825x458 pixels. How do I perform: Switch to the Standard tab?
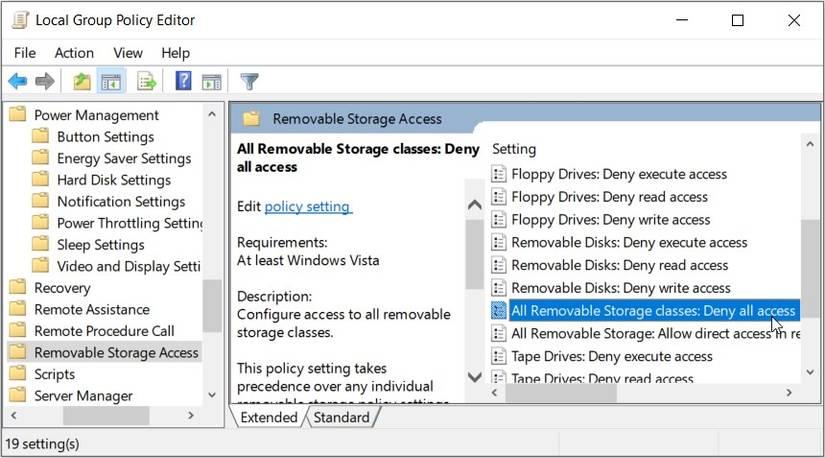pos(341,417)
